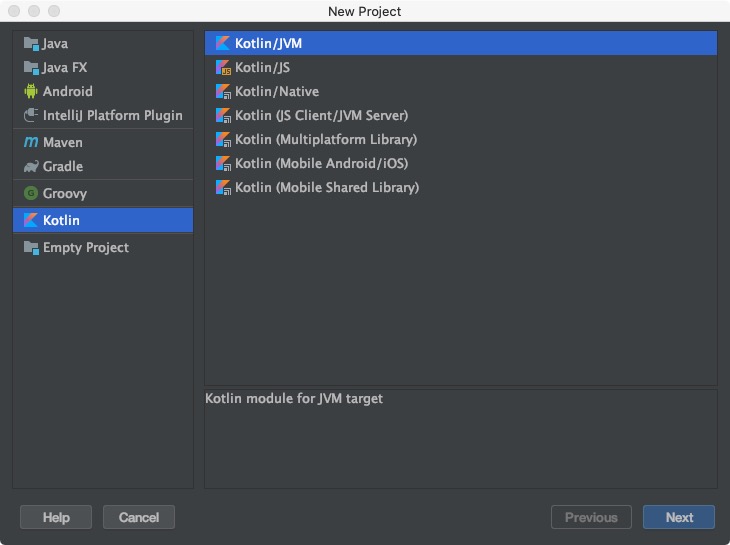Click the green Groovy icon

click(31, 194)
